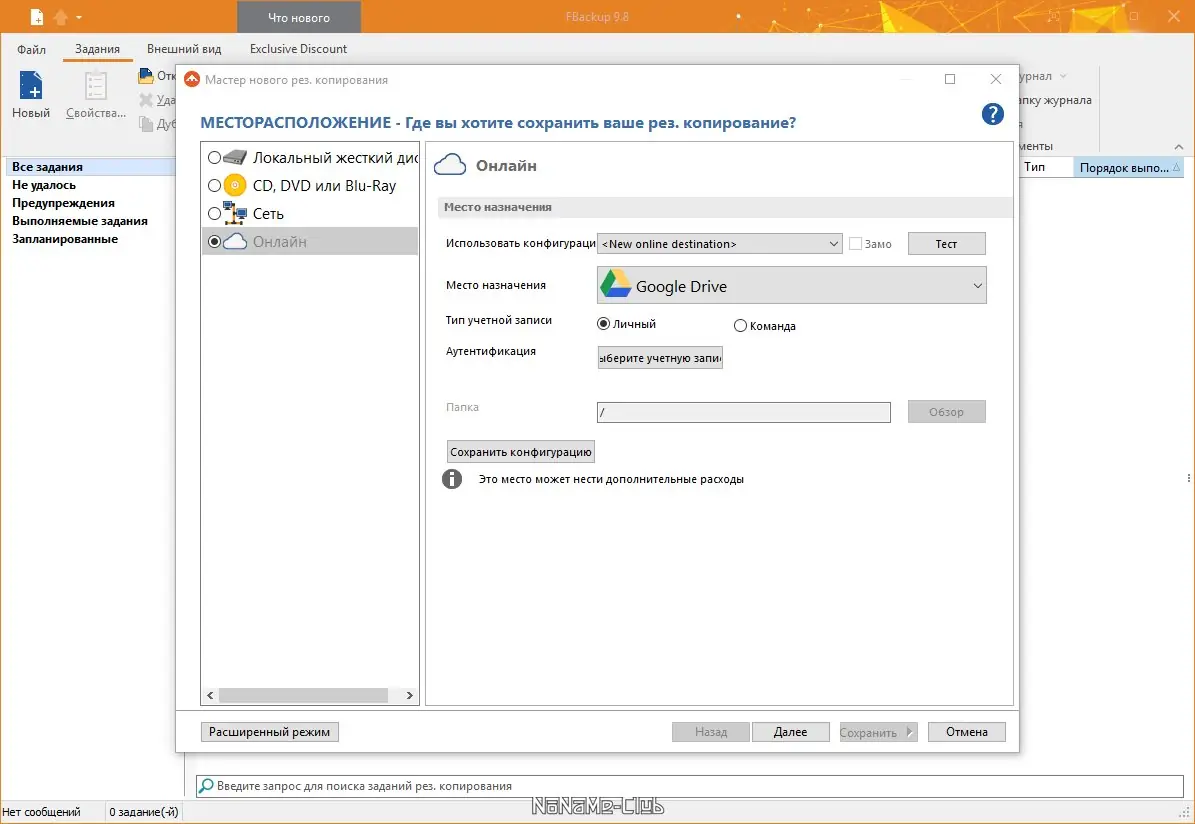Expand the Сохранить button arrow
Viewport: 1195px width, 824px height.
[909, 732]
